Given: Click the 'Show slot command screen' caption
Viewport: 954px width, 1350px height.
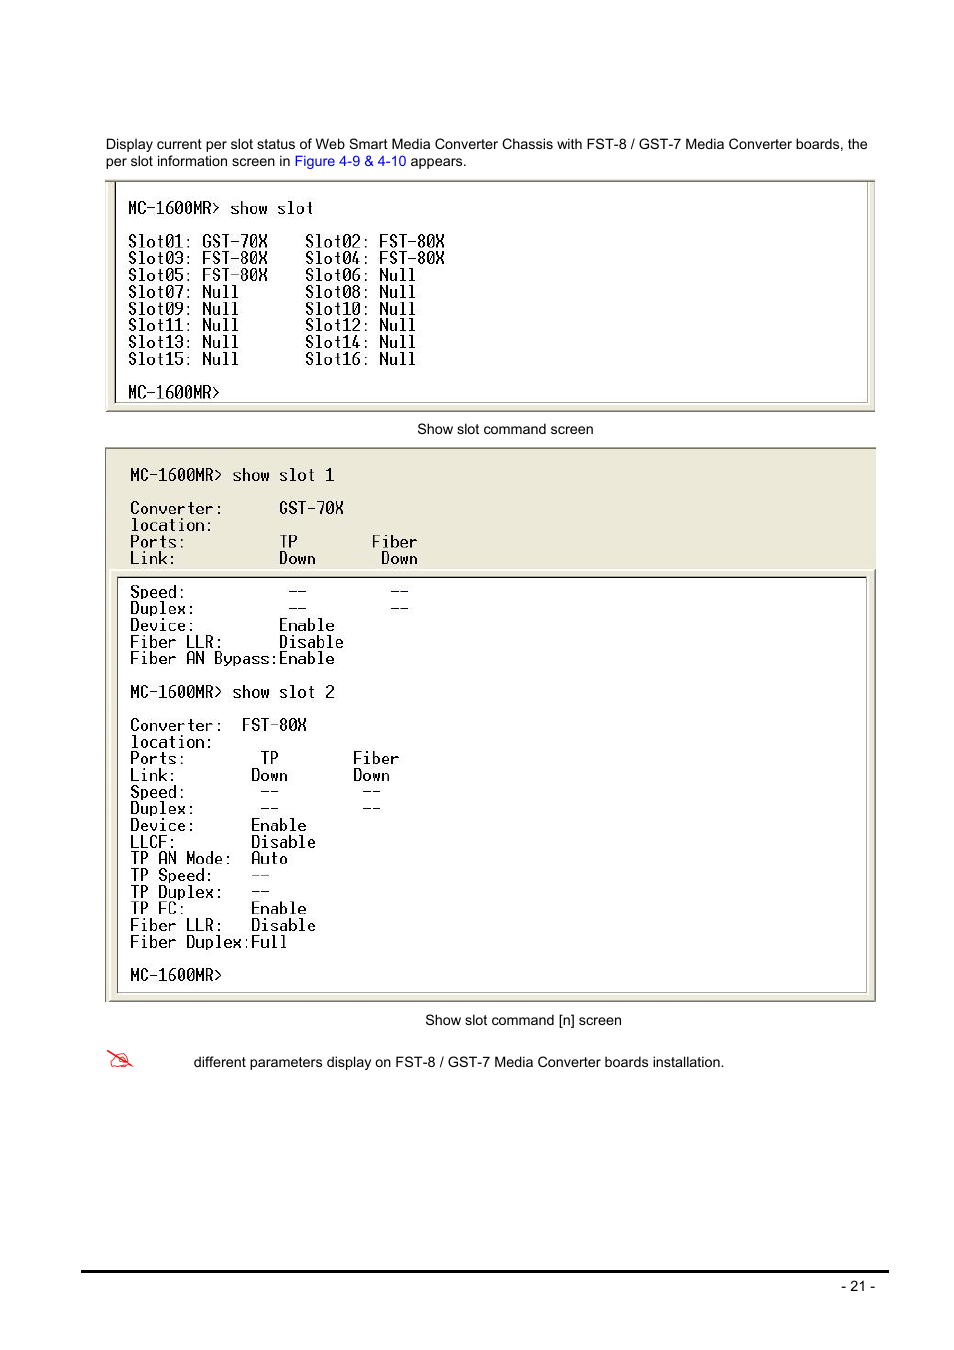Looking at the screenshot, I should coord(505,429).
